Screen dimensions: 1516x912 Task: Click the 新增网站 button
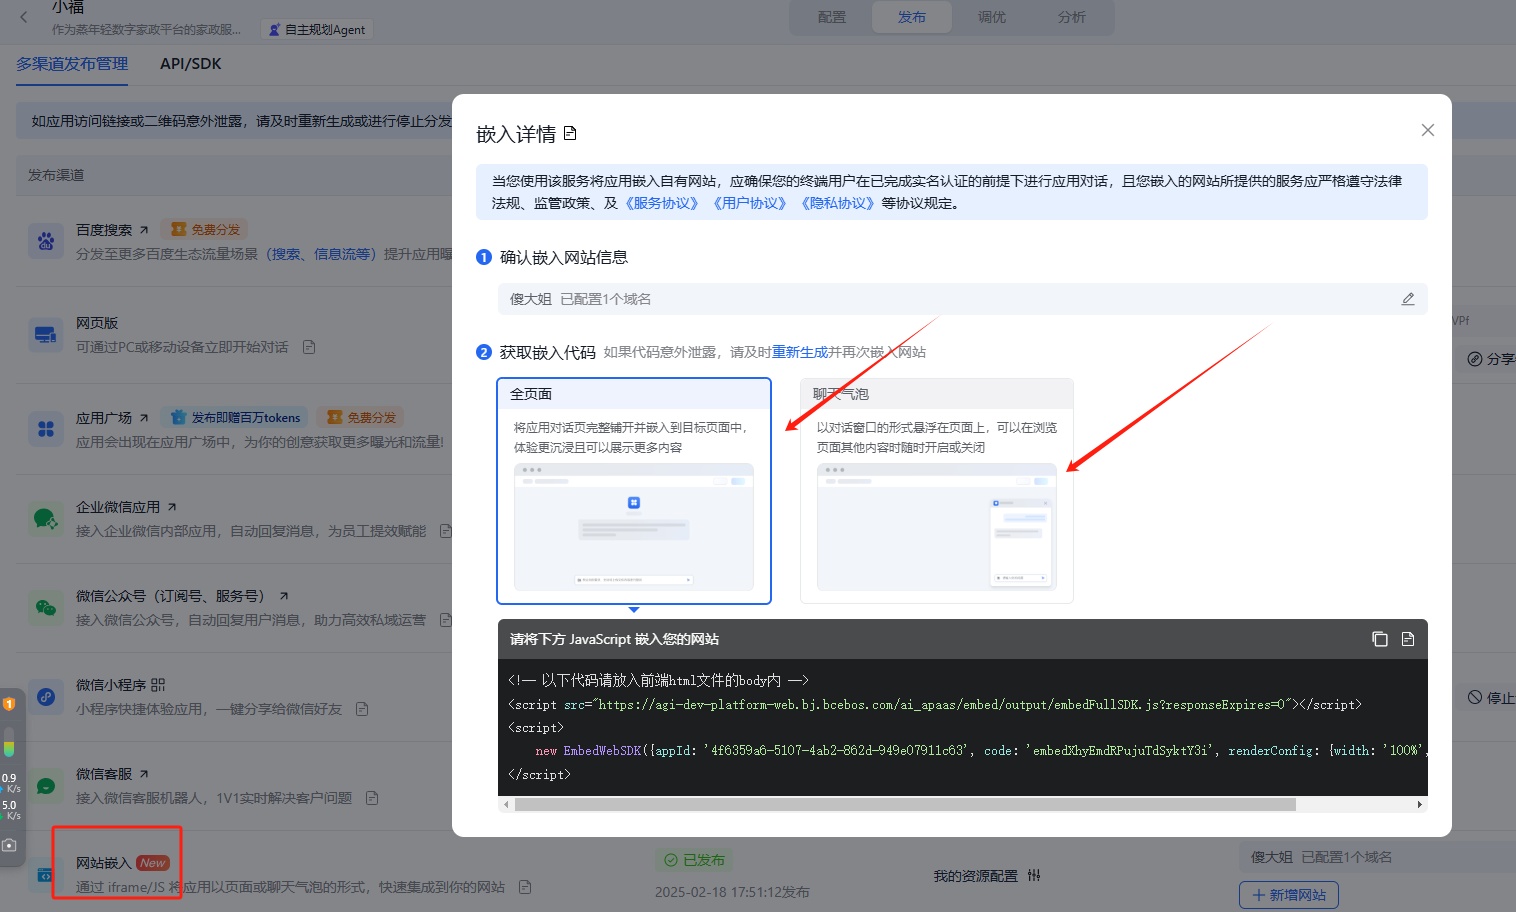1289,895
